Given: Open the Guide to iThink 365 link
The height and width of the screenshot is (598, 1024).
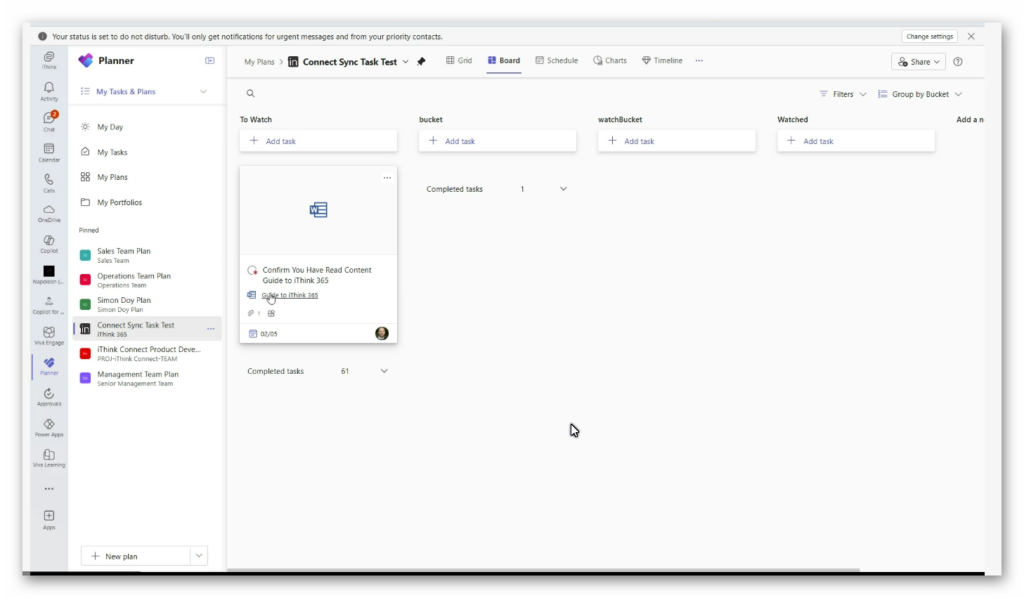Looking at the screenshot, I should pos(290,295).
